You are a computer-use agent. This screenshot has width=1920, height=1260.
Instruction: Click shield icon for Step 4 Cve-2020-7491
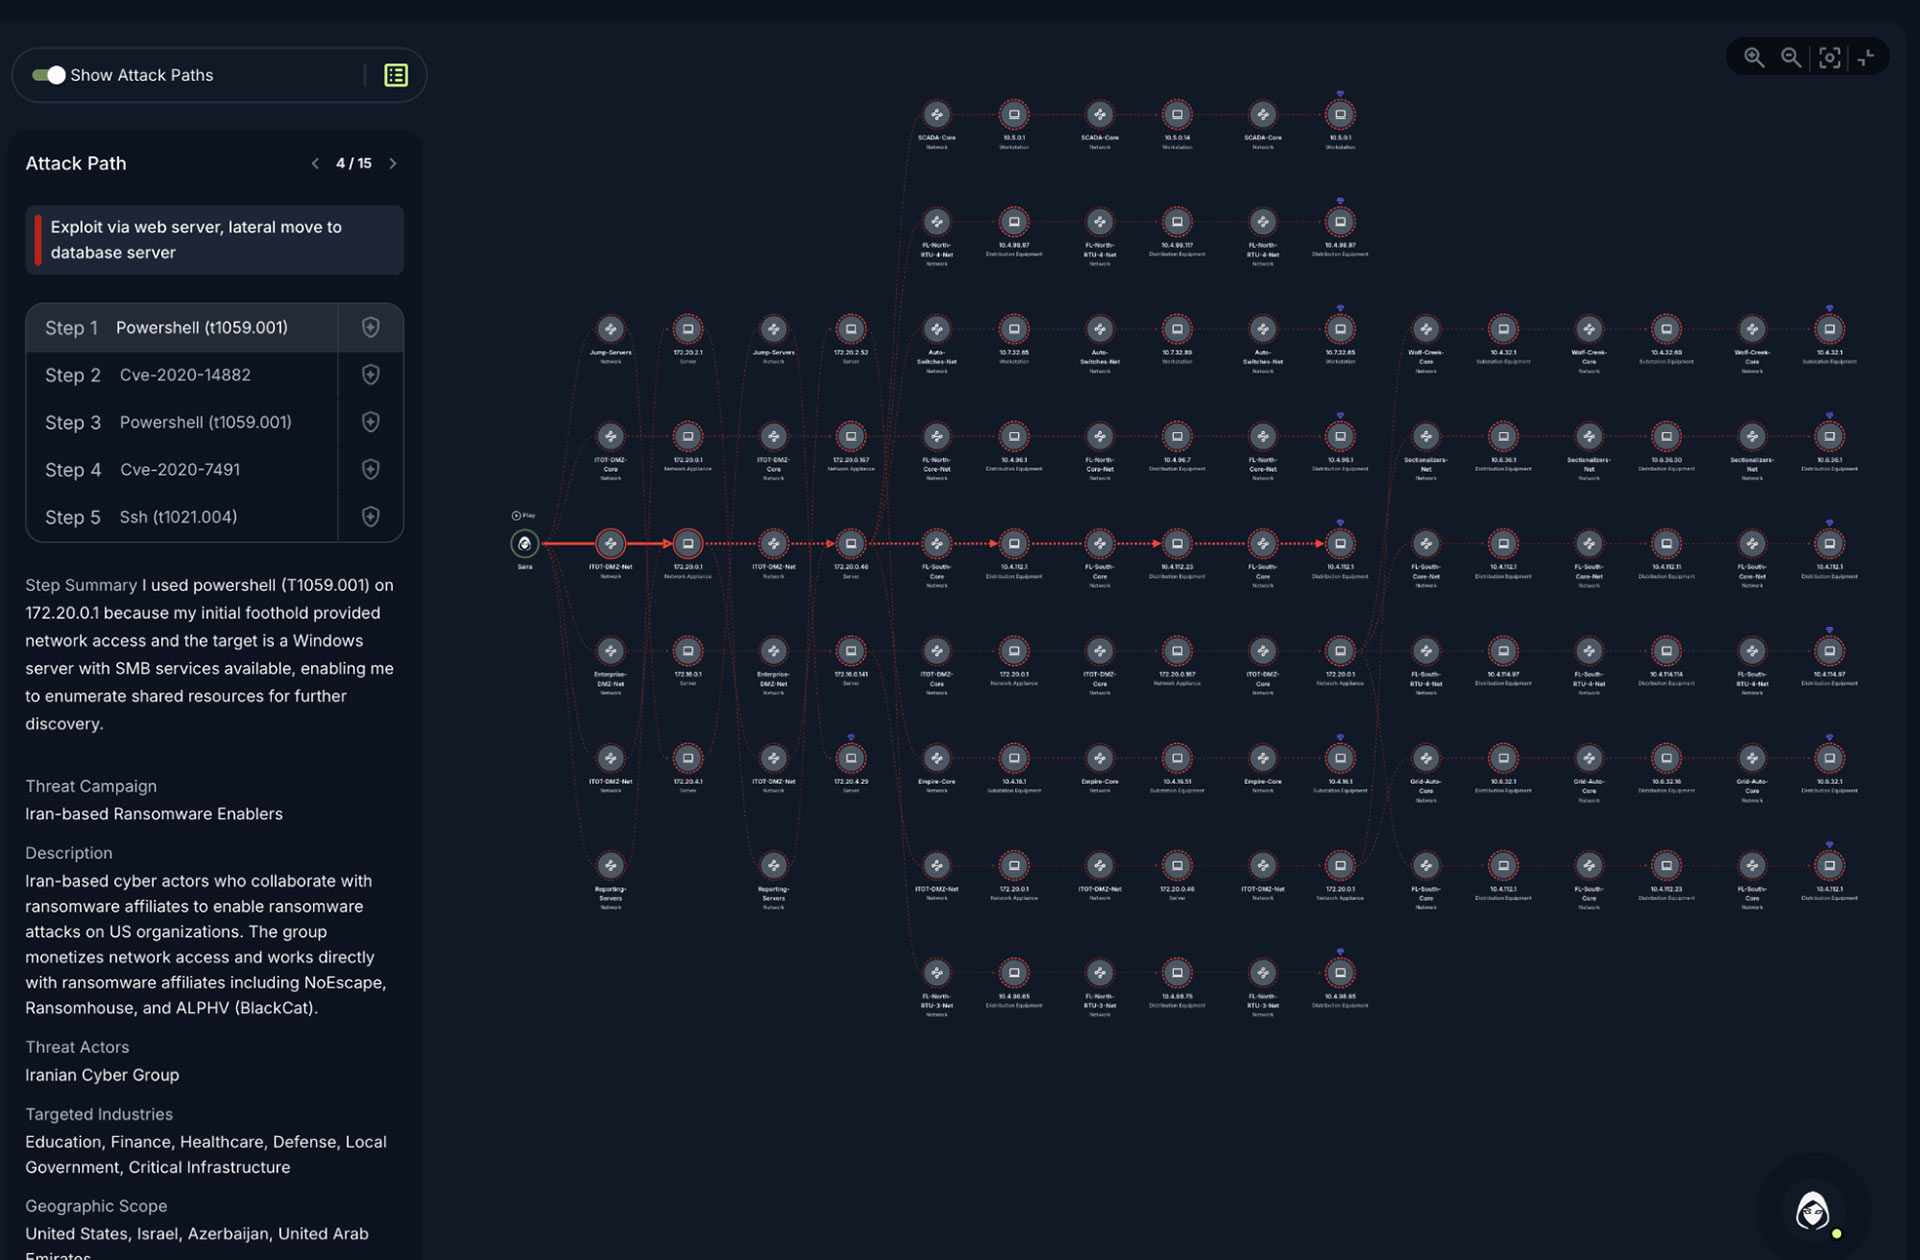tap(371, 470)
